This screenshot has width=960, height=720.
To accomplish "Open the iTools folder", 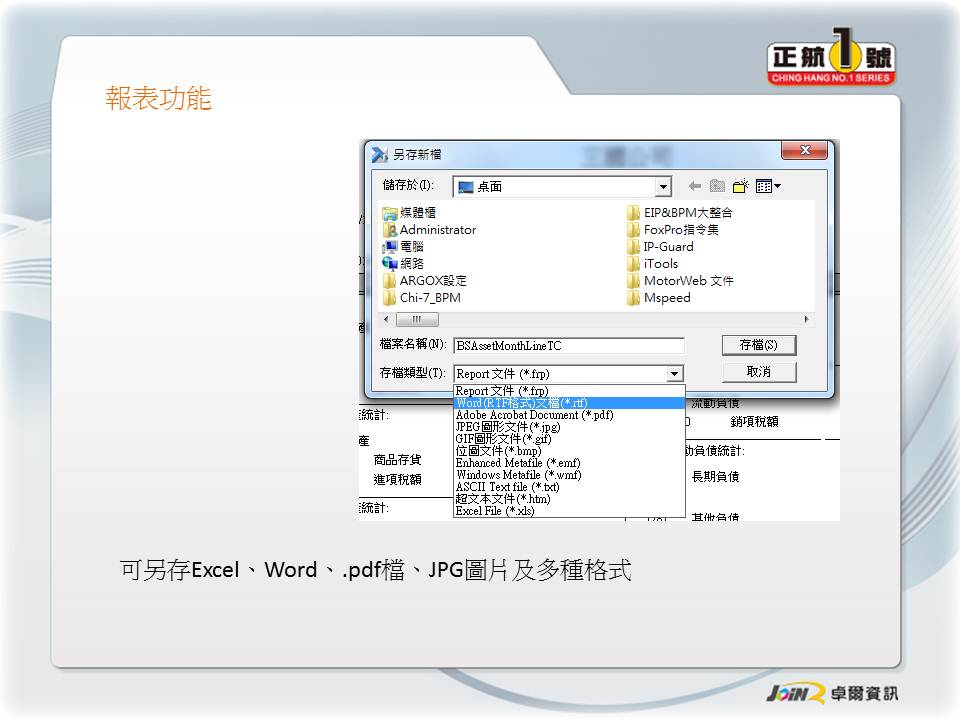I will coord(660,264).
